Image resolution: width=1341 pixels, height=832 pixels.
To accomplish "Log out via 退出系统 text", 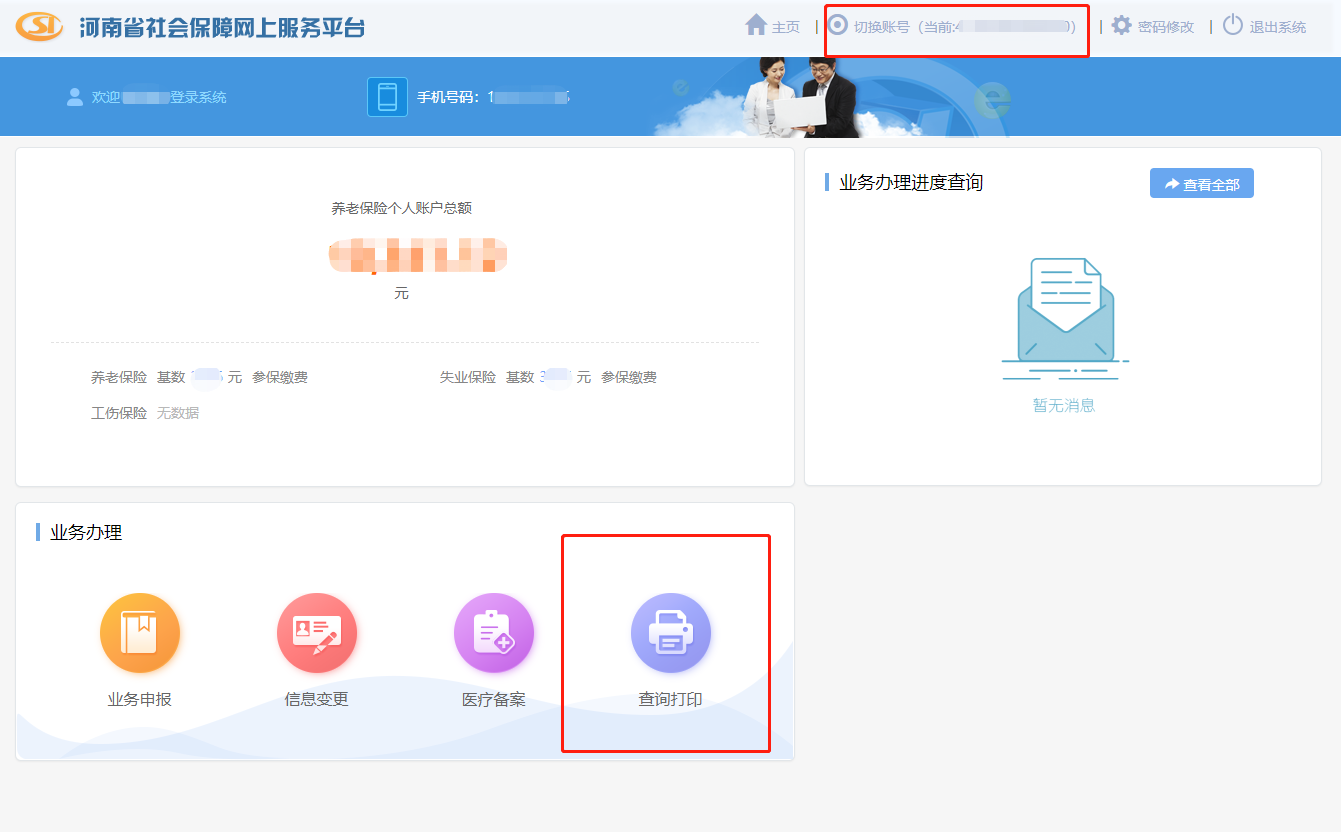I will (1277, 27).
